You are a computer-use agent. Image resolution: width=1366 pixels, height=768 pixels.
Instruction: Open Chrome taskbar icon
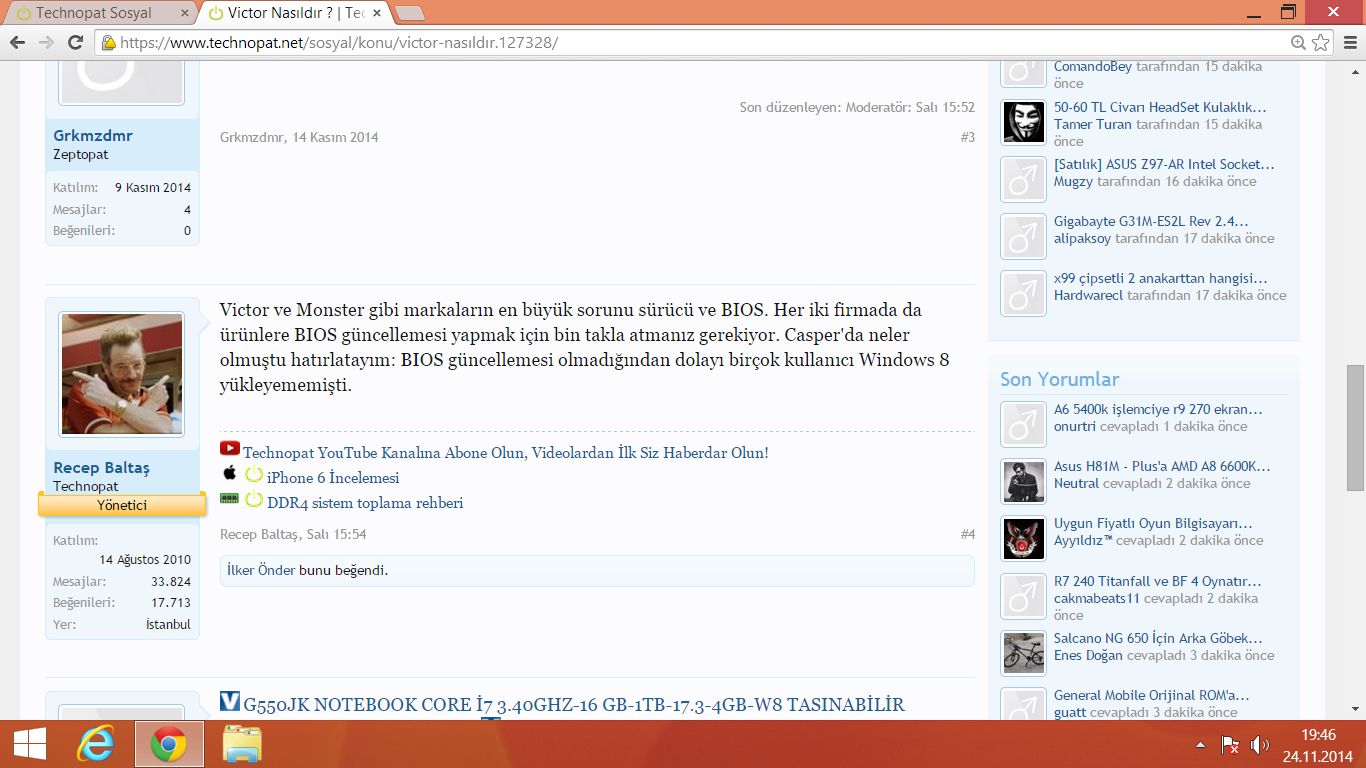pos(169,744)
